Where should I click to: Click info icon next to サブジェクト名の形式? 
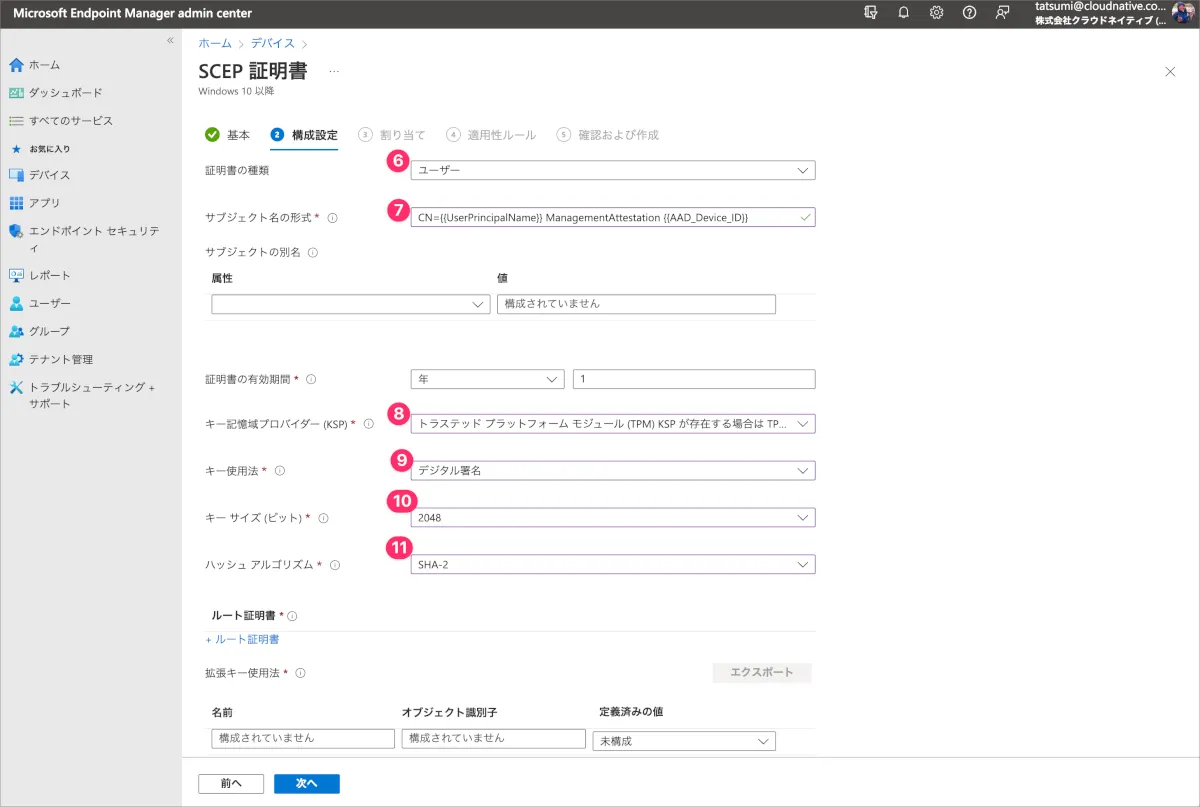[332, 217]
